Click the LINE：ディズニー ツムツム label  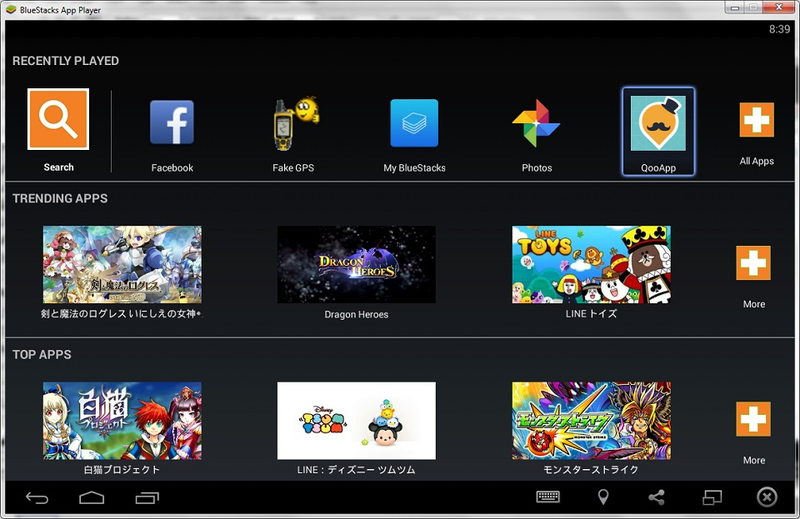point(356,469)
